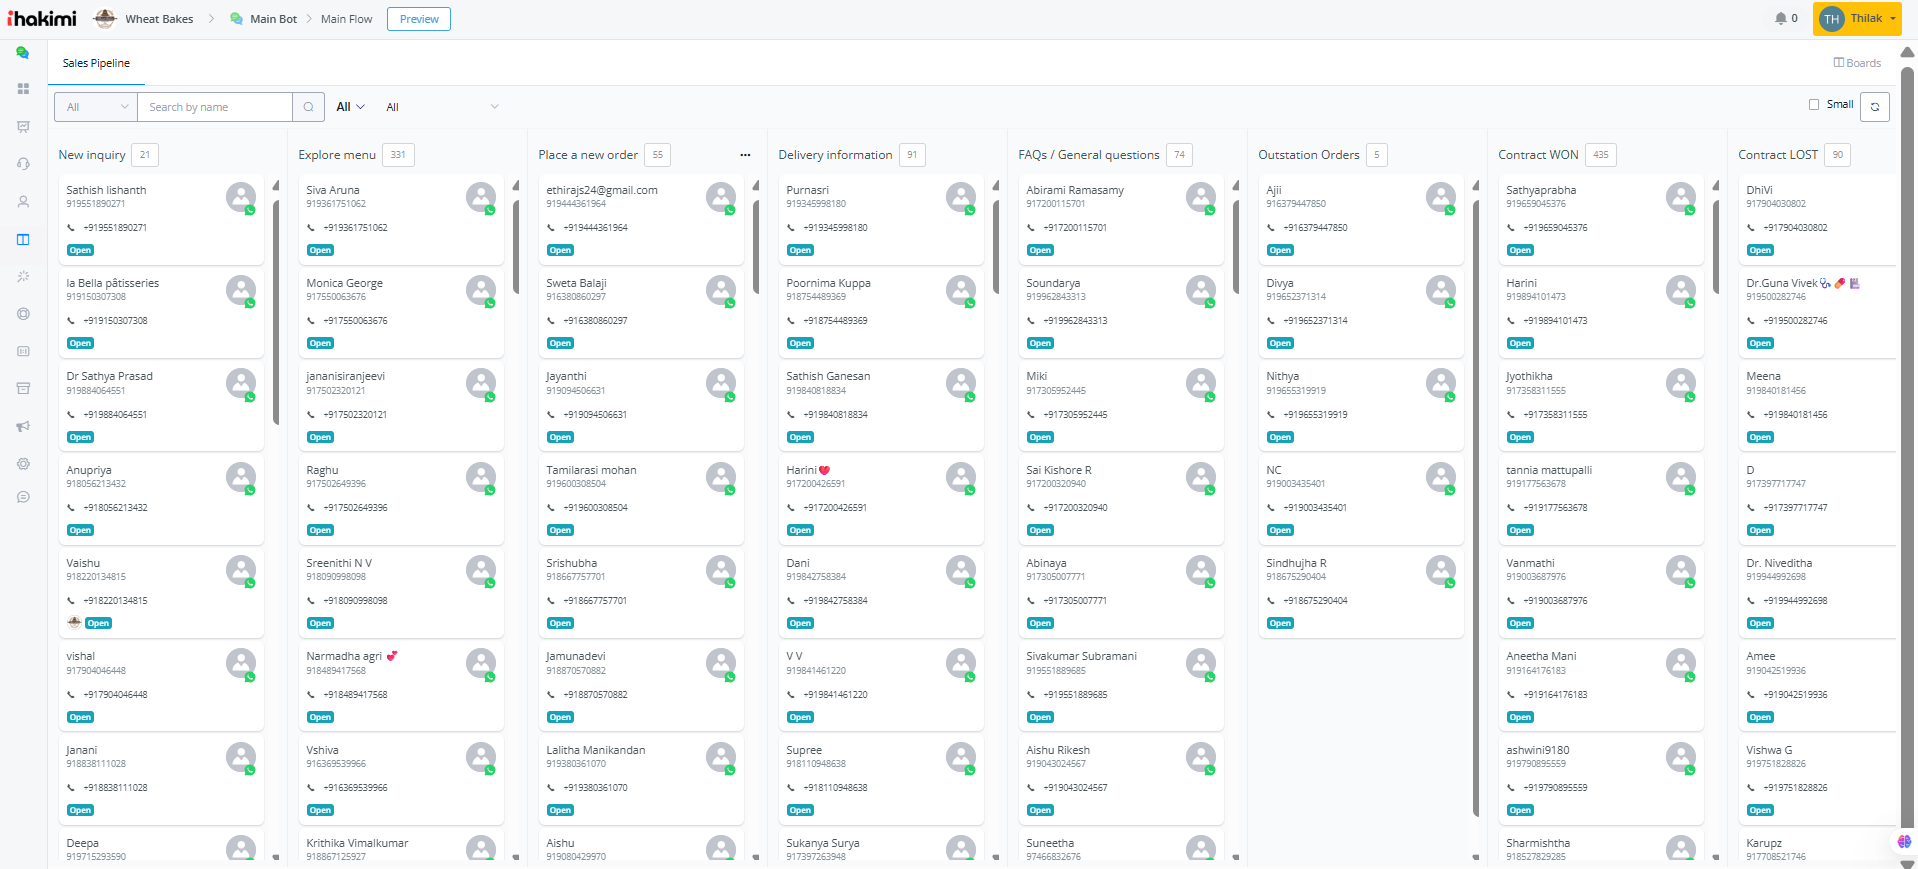Open the first All filter dropdown
The width and height of the screenshot is (1918, 869).
pos(96,107)
